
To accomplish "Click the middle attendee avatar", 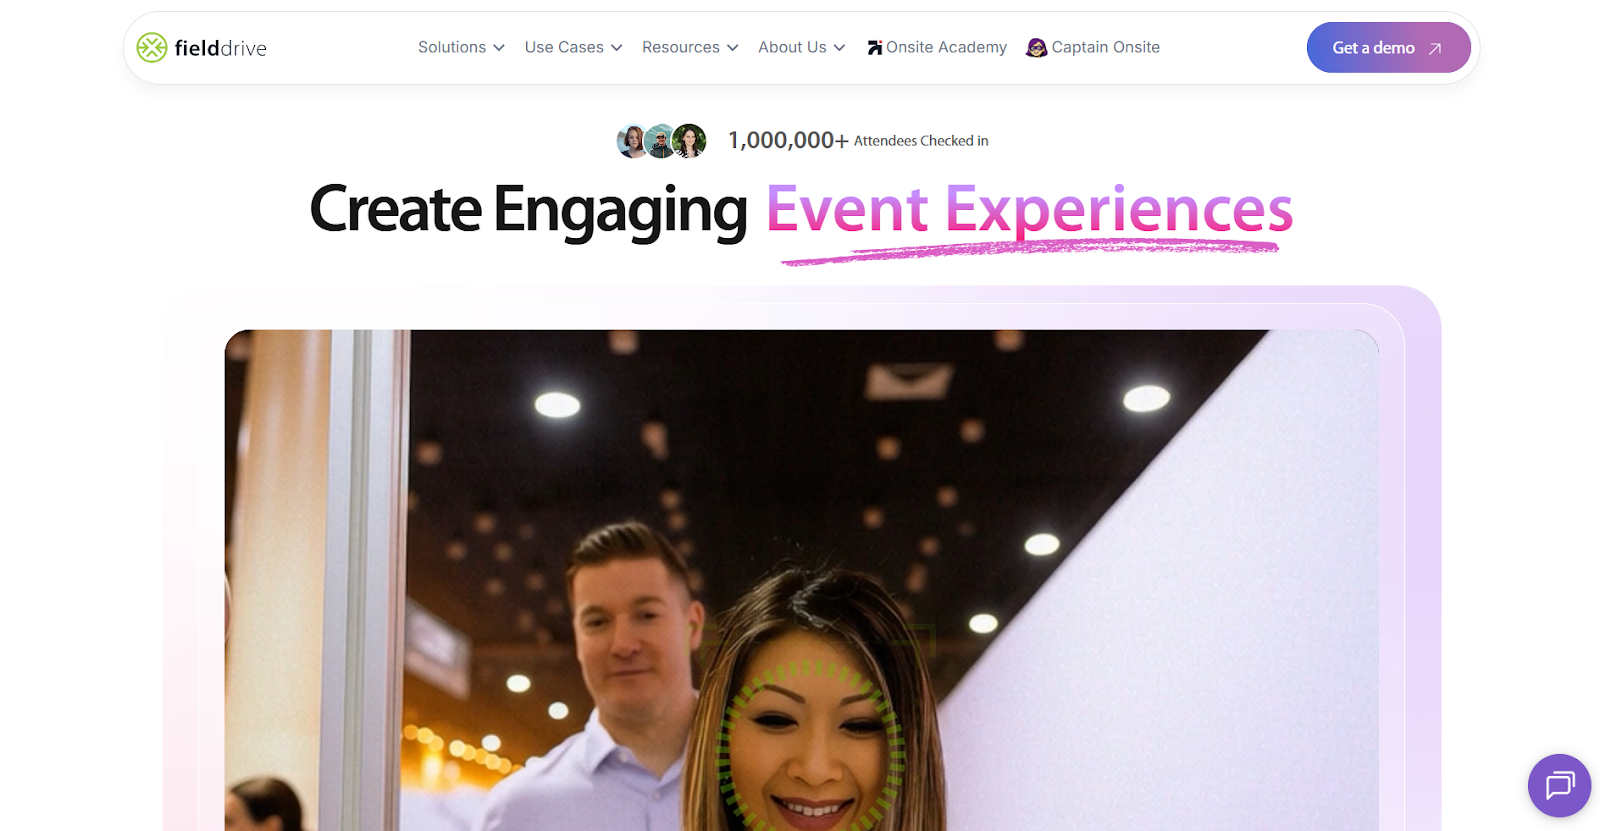I will (660, 141).
